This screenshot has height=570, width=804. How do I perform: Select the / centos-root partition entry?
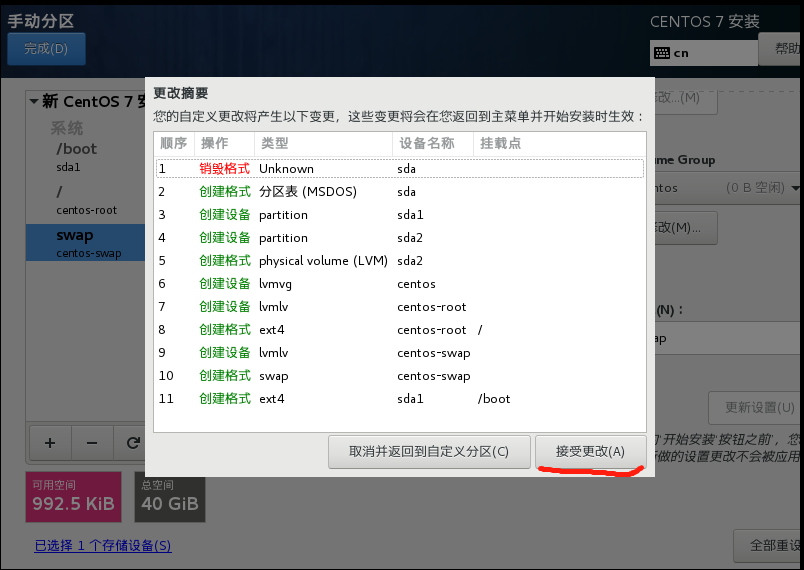(86, 200)
